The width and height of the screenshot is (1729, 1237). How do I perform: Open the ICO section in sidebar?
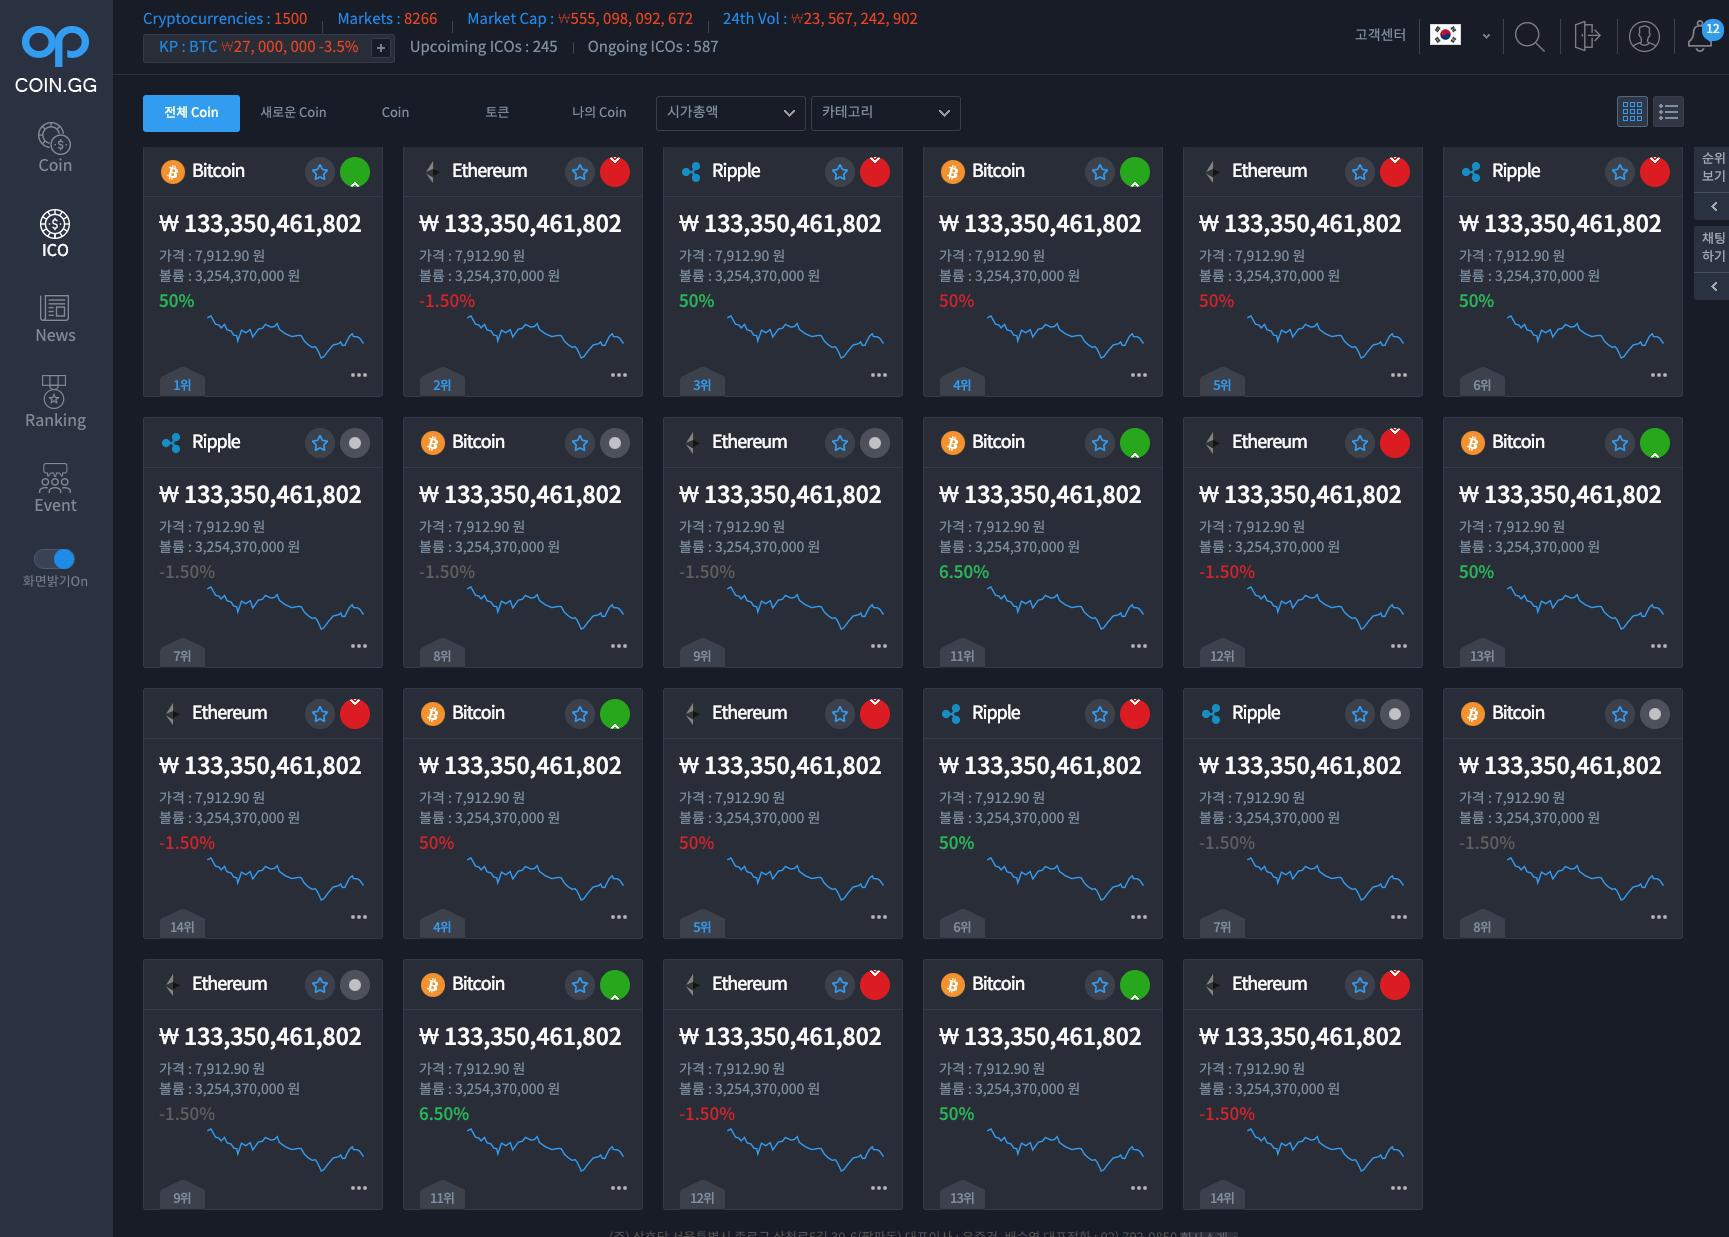click(x=55, y=233)
